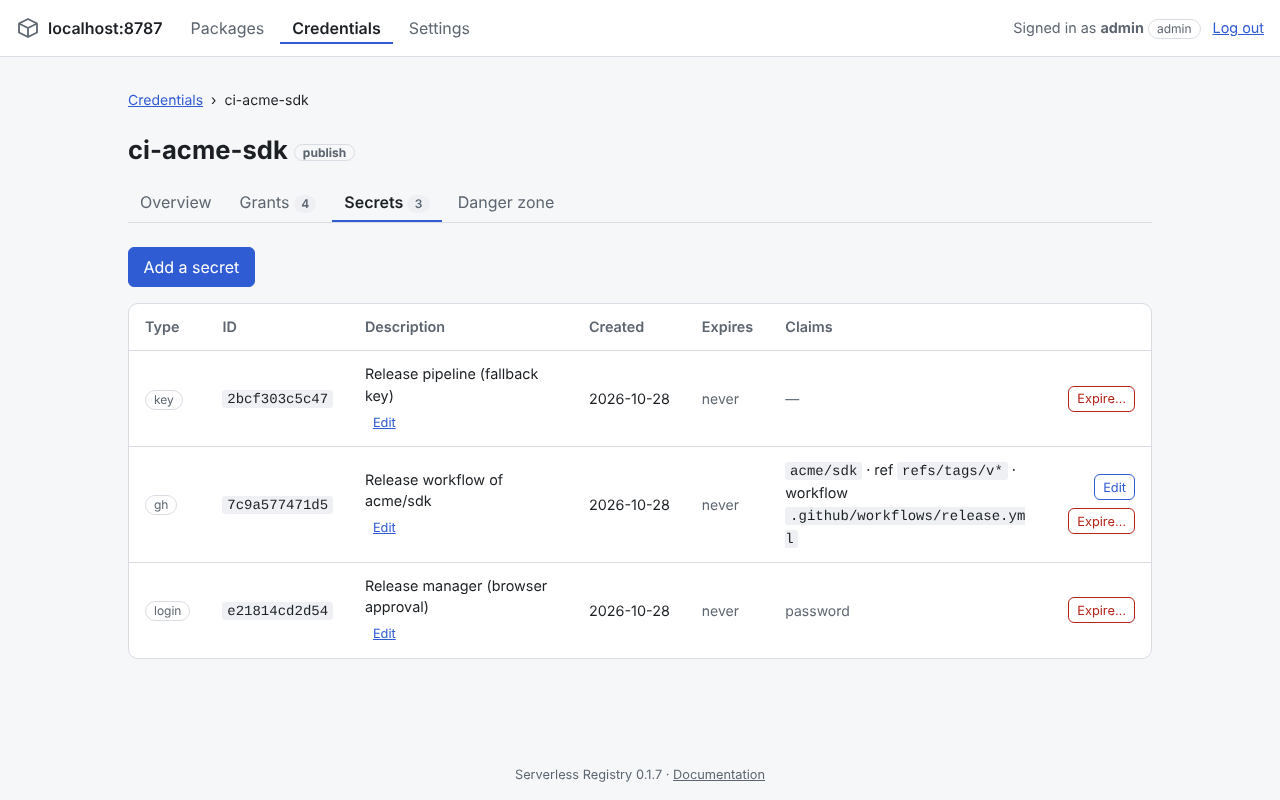Viewport: 1280px width, 800px height.
Task: Open the Danger zone tab
Action: click(x=506, y=202)
